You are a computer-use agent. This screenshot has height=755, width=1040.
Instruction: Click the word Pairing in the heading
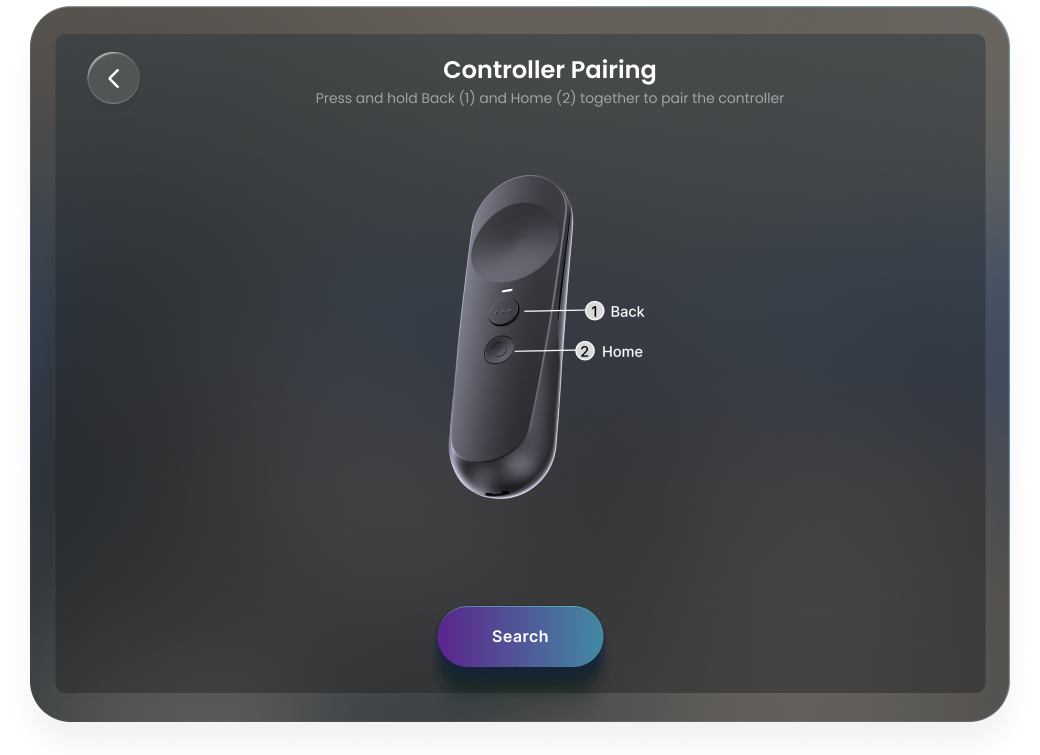(614, 71)
